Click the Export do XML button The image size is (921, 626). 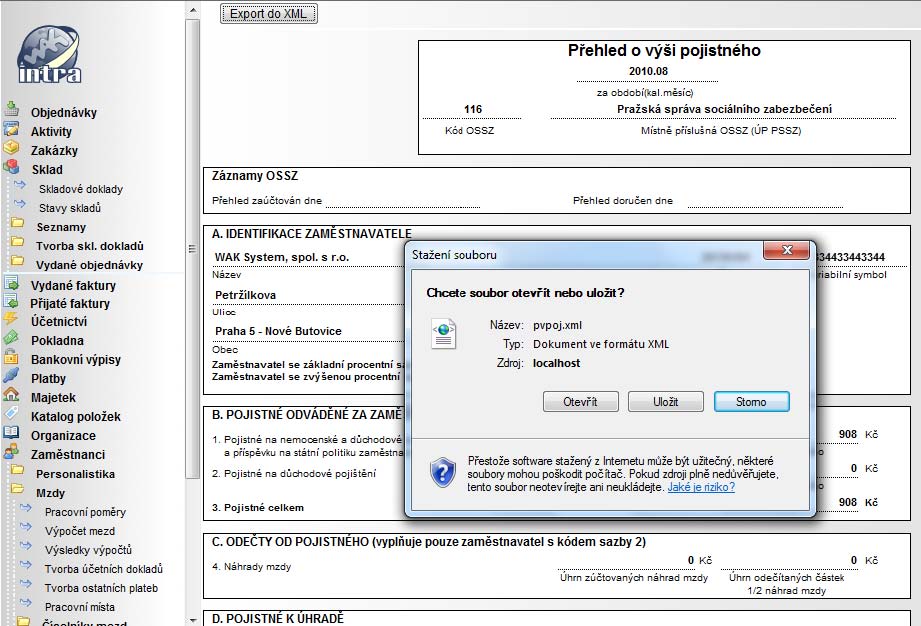click(x=268, y=13)
